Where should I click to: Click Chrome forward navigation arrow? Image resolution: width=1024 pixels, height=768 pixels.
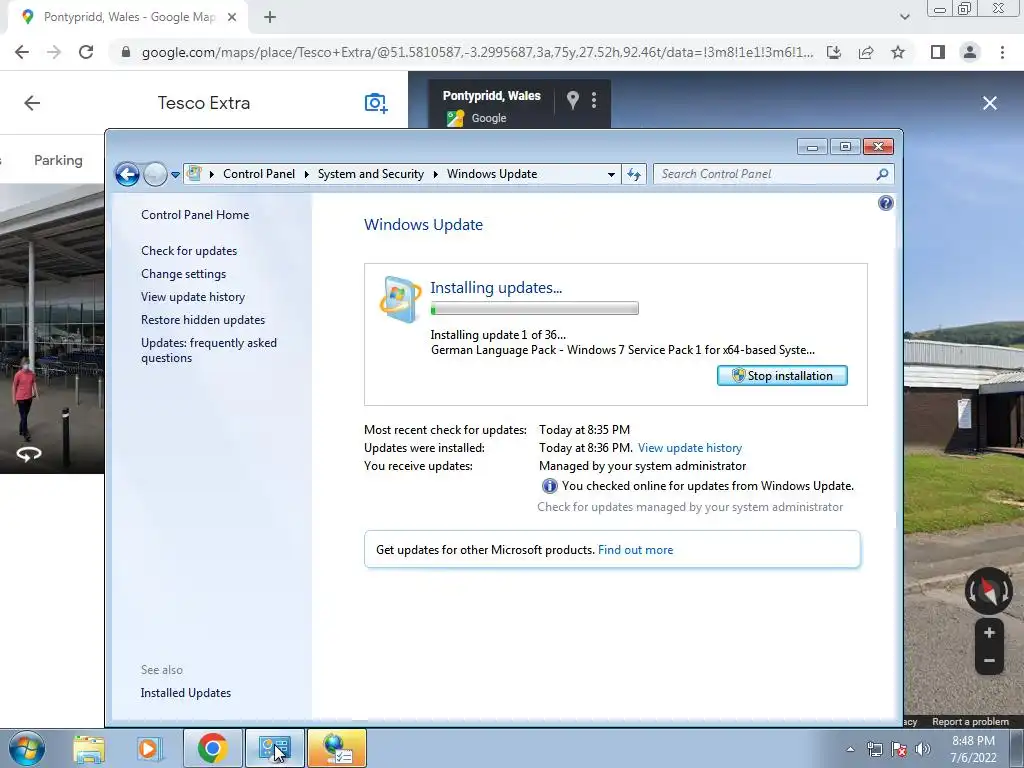pos(54,52)
